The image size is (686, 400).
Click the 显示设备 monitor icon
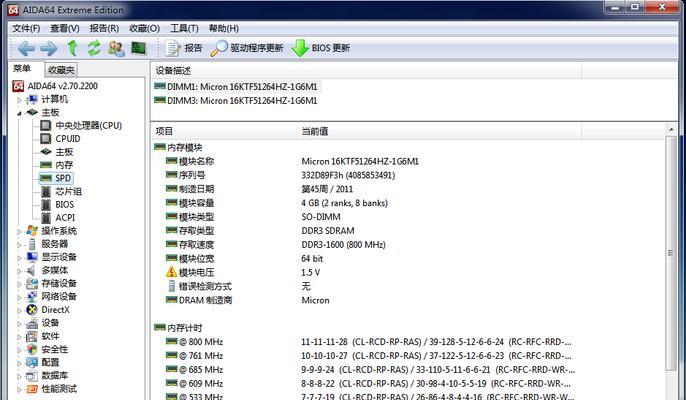pos(32,257)
